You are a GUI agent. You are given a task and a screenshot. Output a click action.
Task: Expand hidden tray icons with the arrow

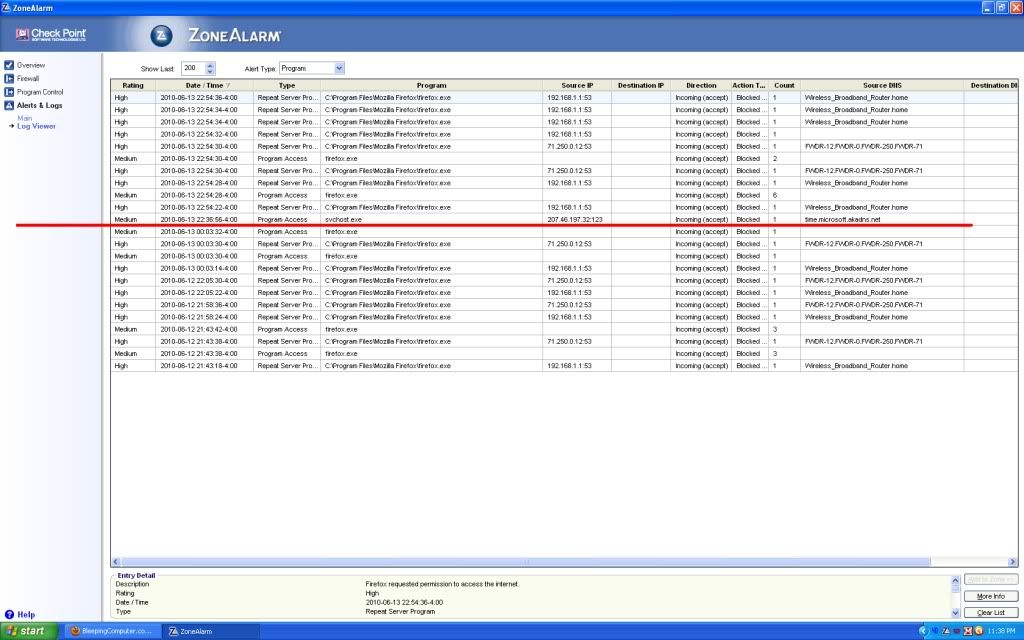[x=923, y=631]
